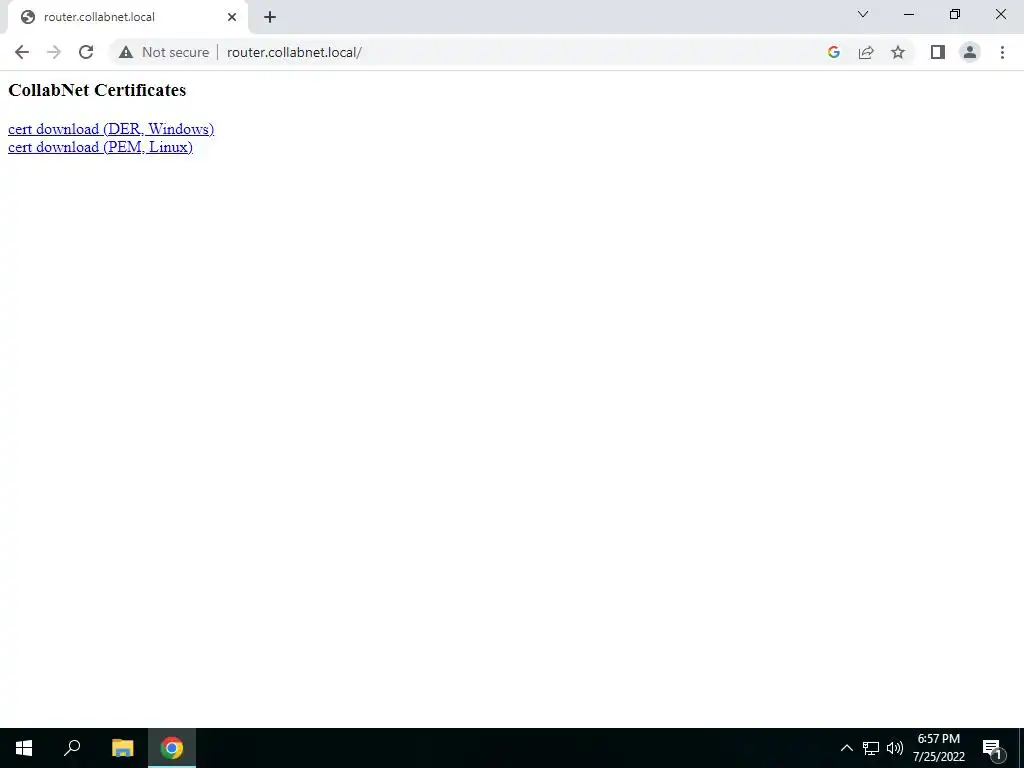
Task: Close the Chrome window
Action: (x=1000, y=14)
